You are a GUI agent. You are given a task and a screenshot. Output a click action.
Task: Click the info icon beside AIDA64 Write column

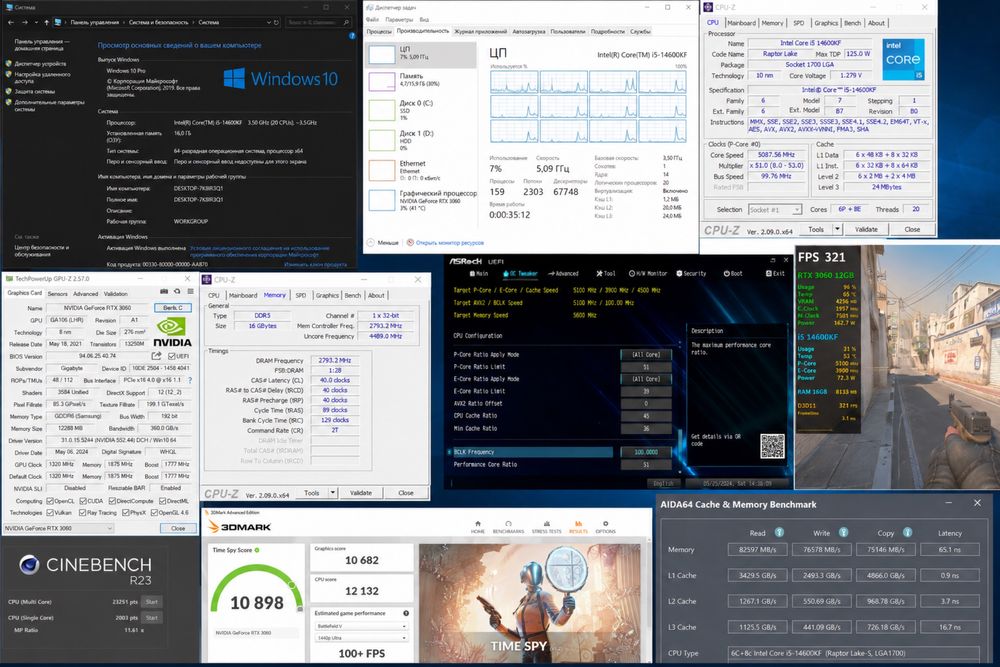coord(843,532)
